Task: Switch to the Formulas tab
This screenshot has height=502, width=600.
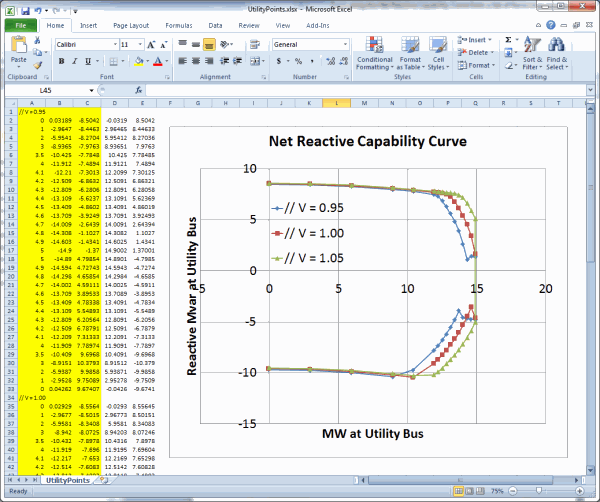Action: pos(179,25)
